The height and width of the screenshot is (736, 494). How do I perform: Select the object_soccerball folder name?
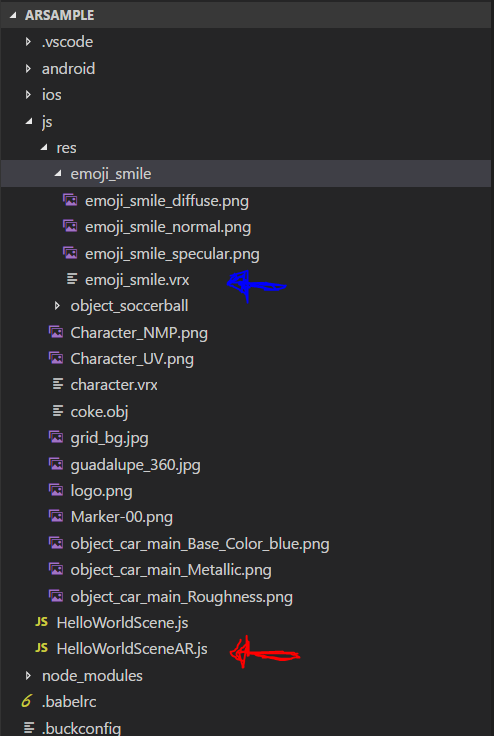(129, 306)
